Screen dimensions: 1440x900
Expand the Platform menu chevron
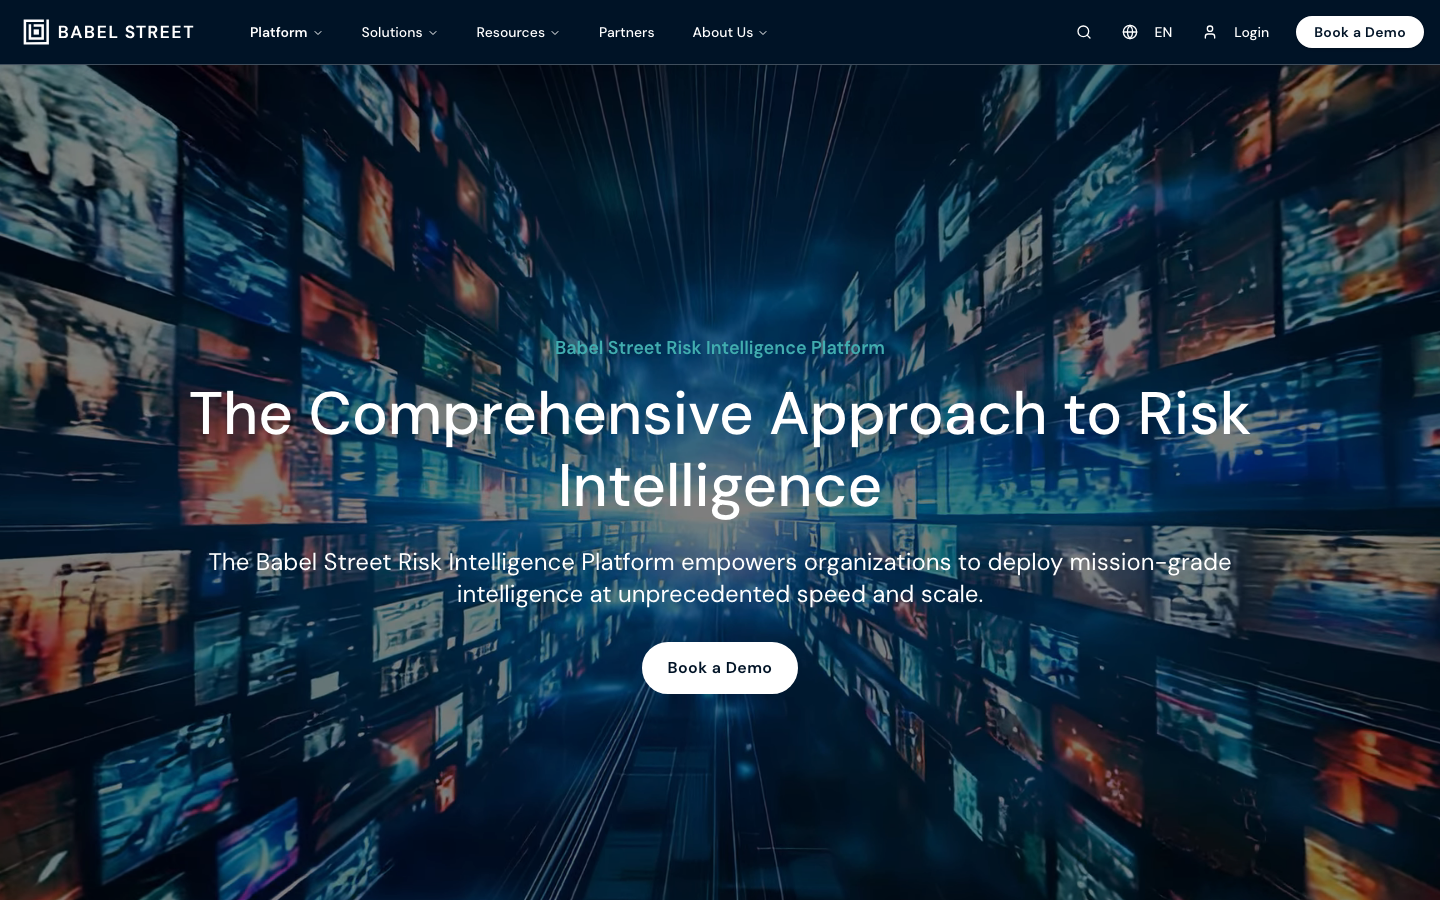click(318, 33)
